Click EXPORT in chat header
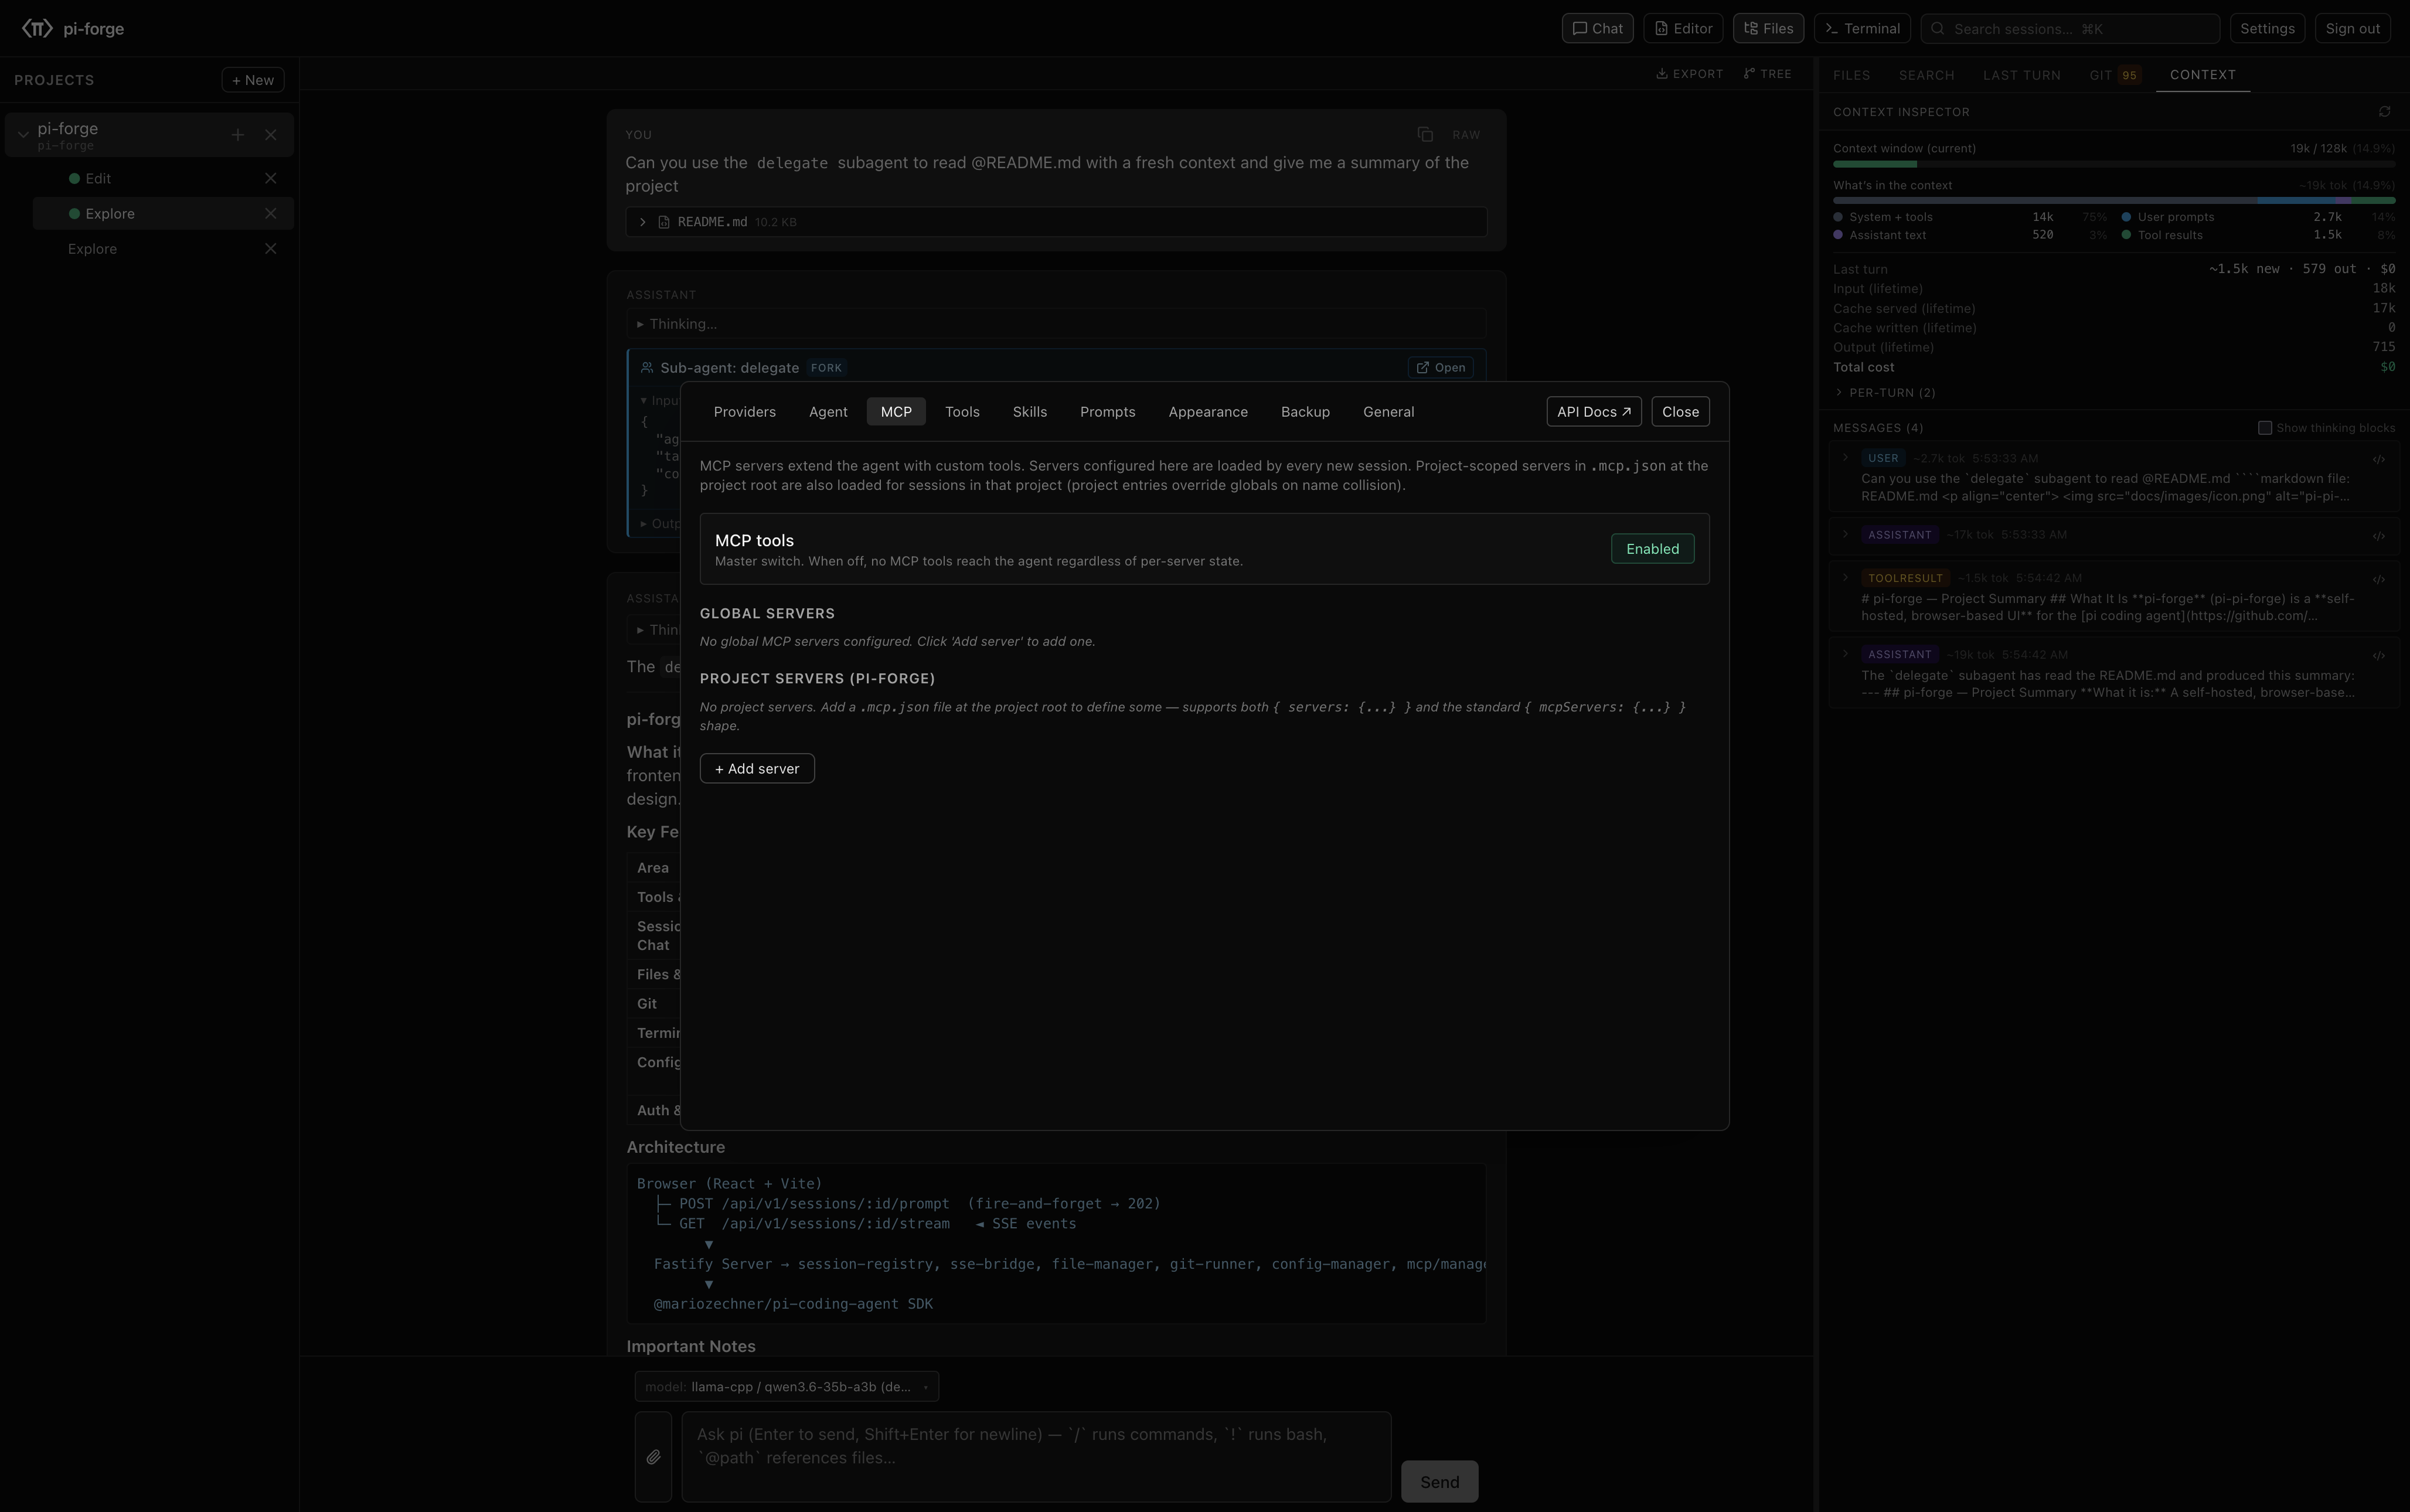 [1689, 74]
